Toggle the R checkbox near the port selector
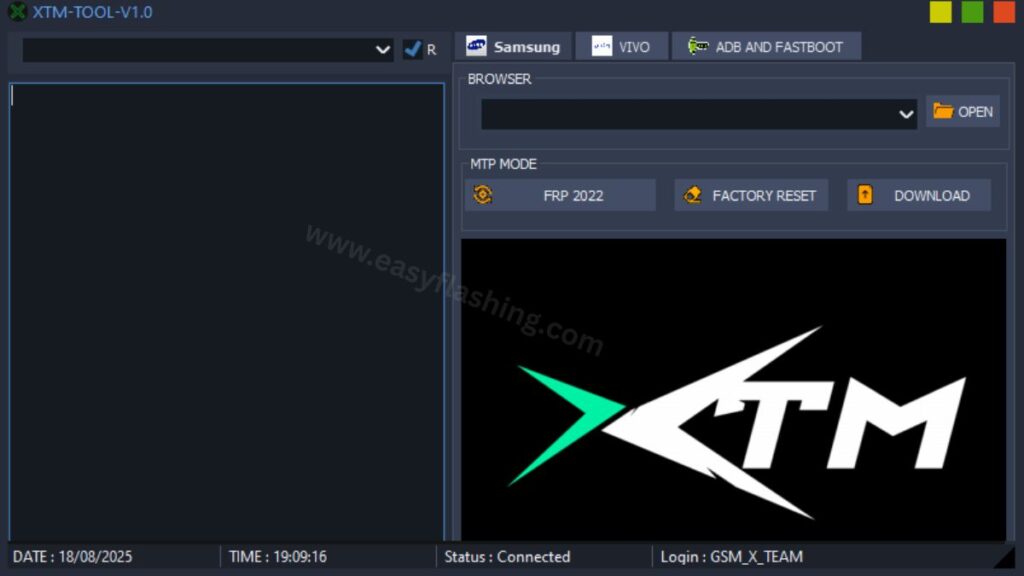Image resolution: width=1024 pixels, height=576 pixels. point(413,48)
